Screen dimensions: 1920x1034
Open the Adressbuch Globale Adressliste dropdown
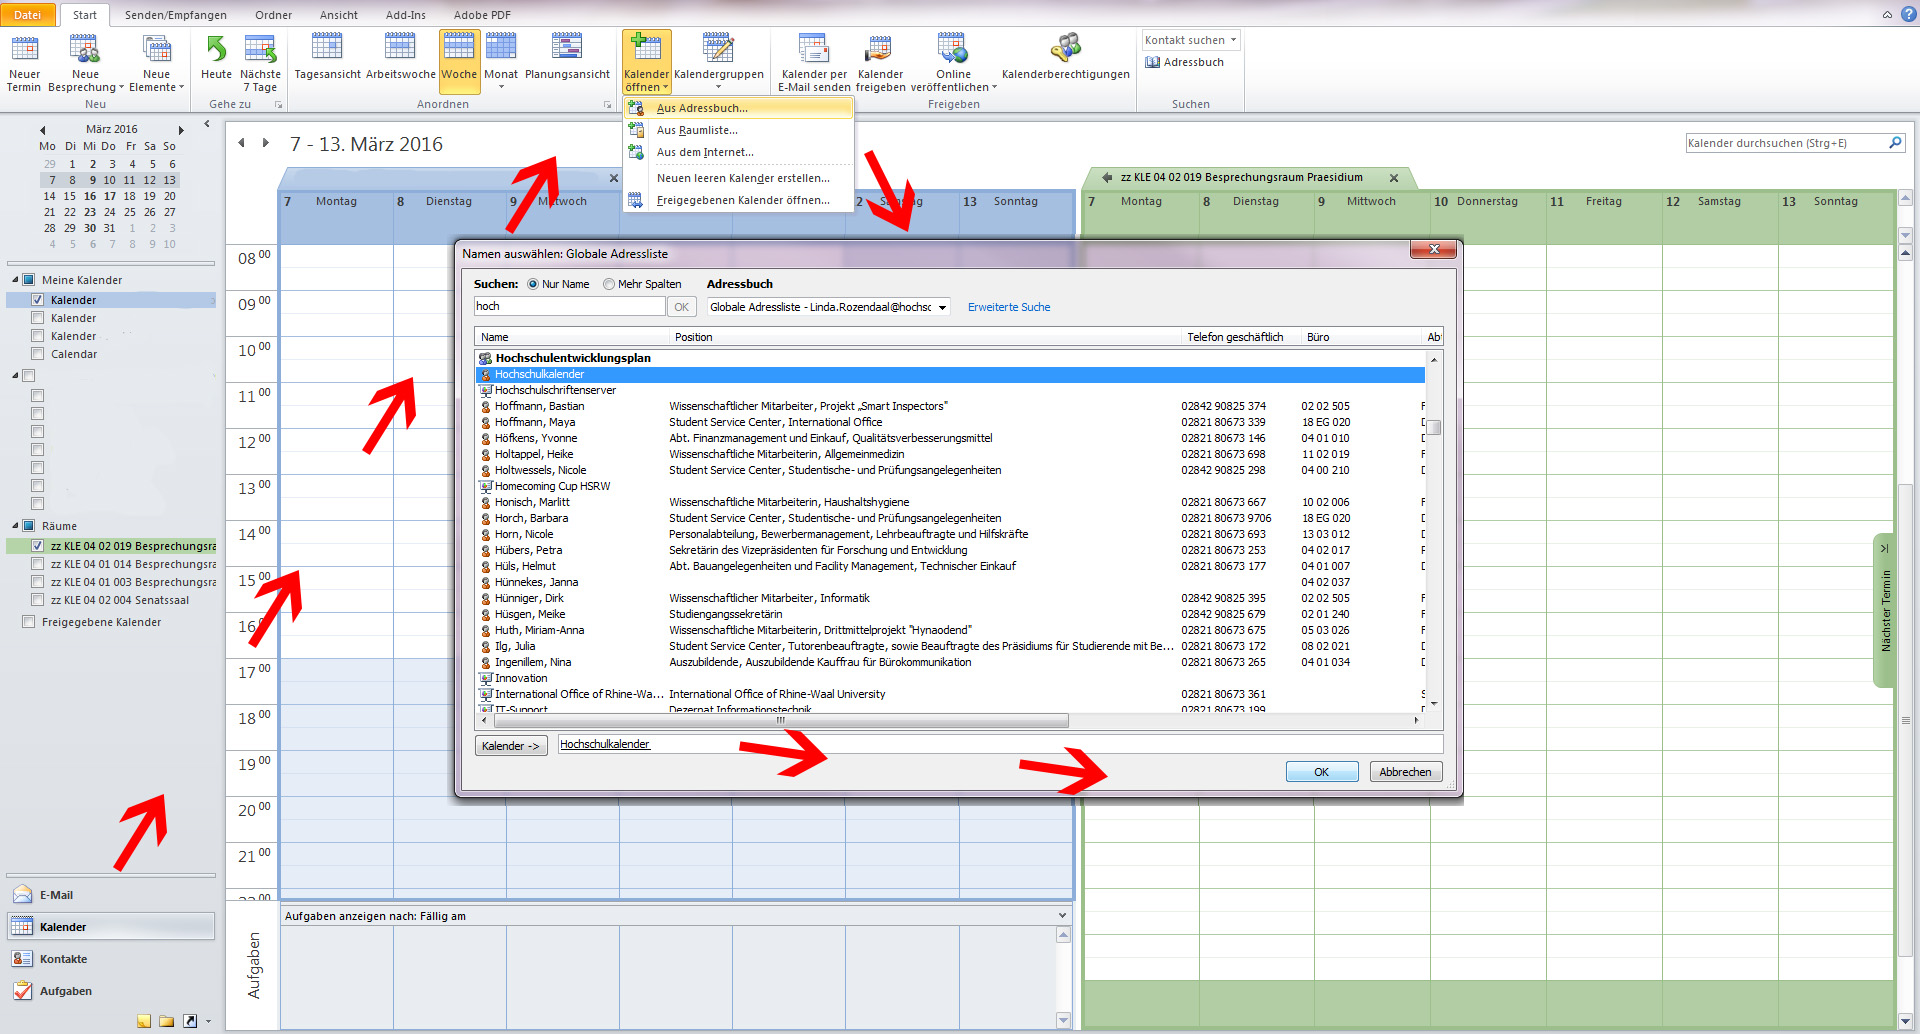942,307
